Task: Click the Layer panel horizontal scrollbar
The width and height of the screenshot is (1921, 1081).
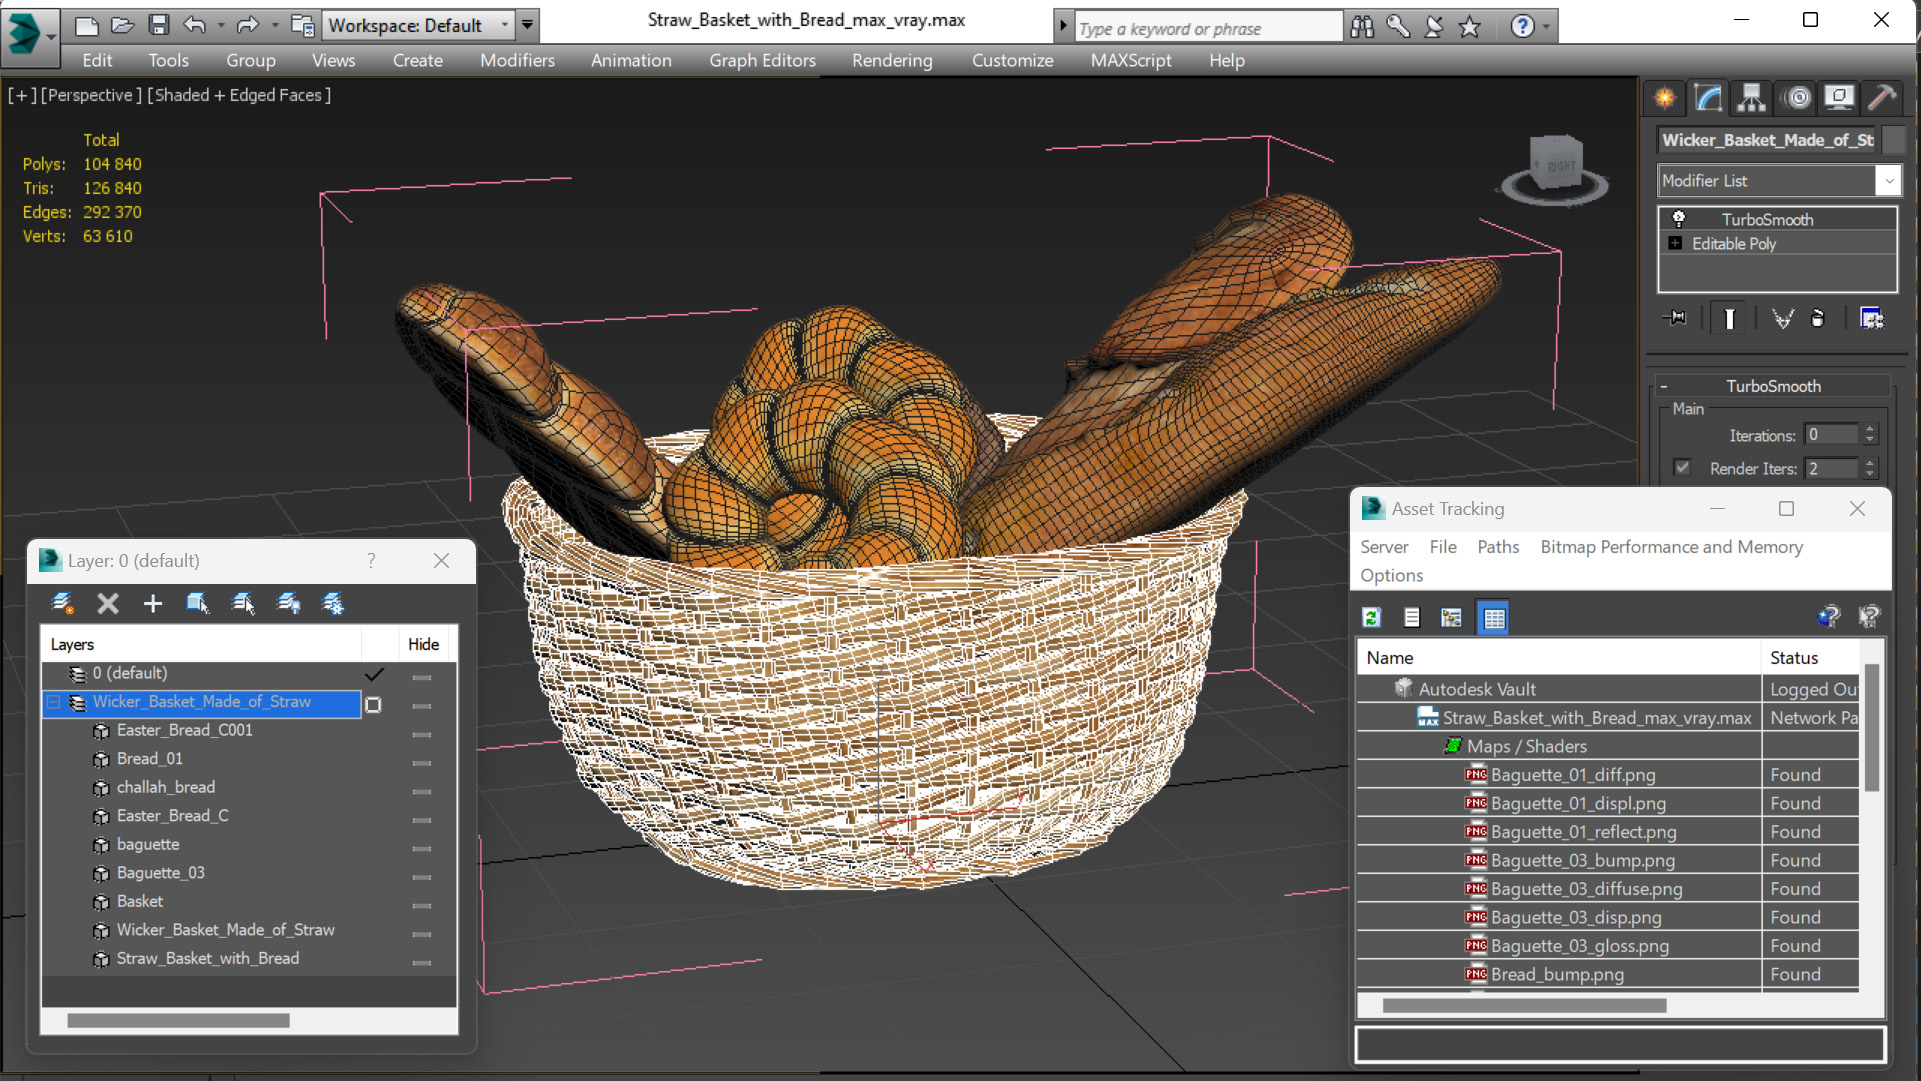Action: tap(178, 1021)
